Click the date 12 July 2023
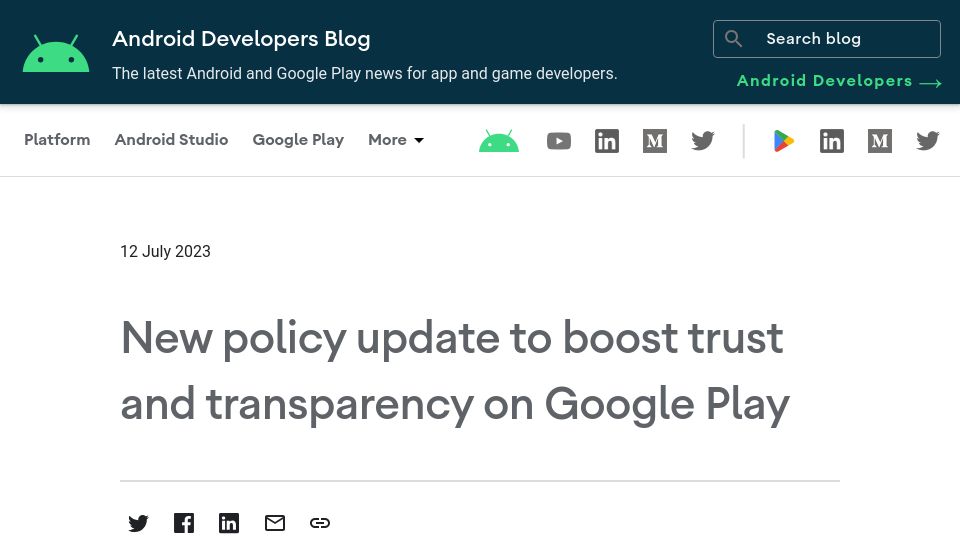Image resolution: width=960 pixels, height=540 pixels. tap(165, 252)
